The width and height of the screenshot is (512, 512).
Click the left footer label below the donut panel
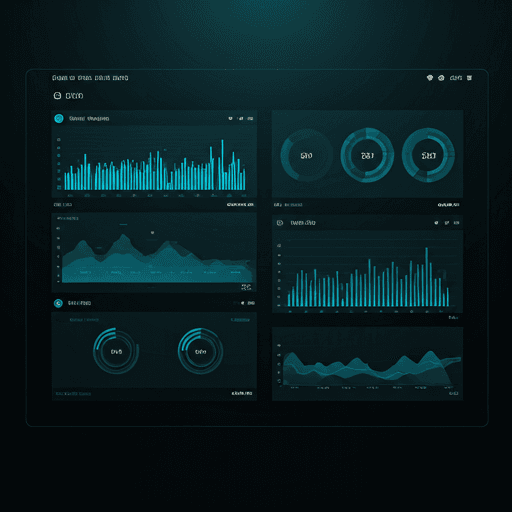(288, 205)
